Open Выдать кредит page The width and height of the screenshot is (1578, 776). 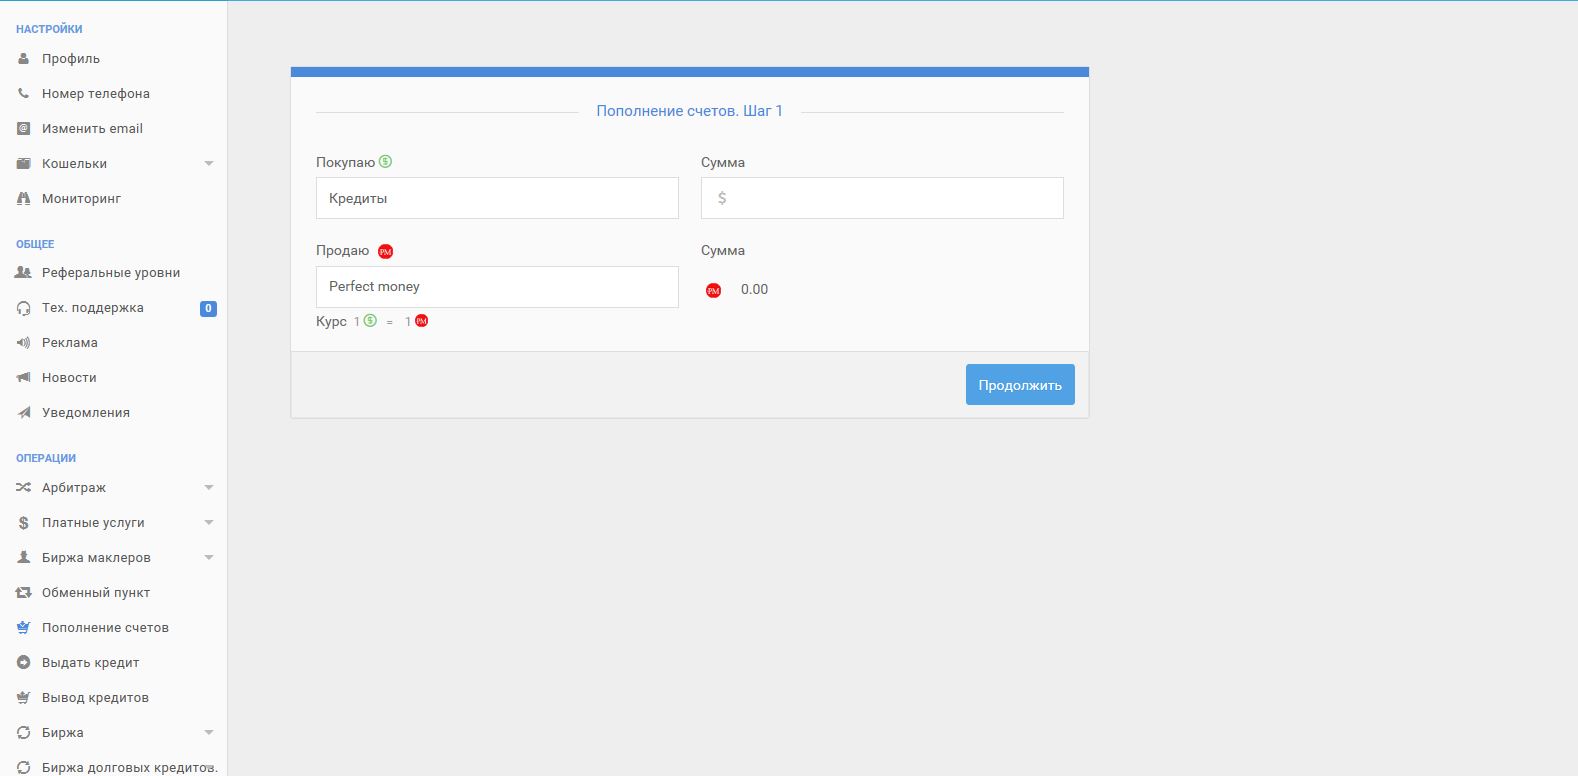[x=91, y=663]
